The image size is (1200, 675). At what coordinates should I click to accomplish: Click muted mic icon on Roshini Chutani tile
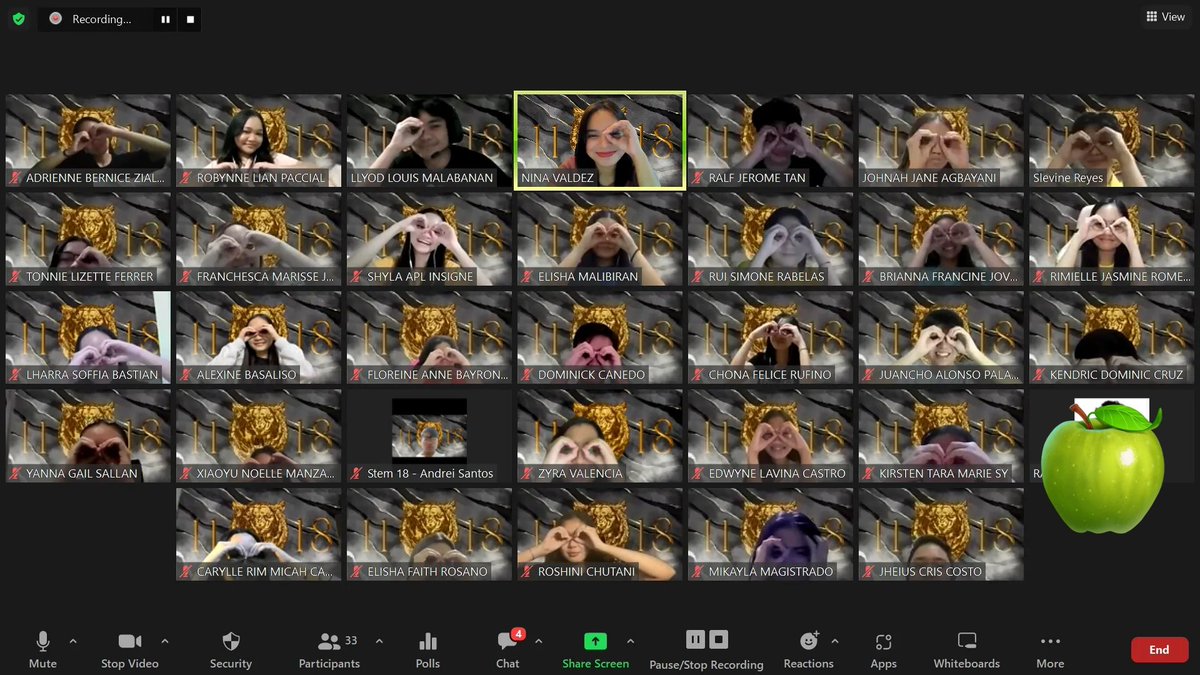pyautogui.click(x=527, y=572)
